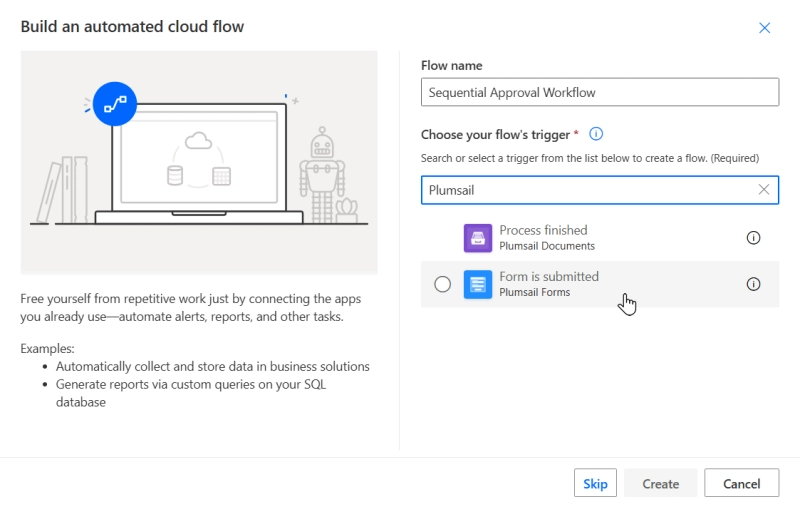The image size is (800, 507).
Task: Click the Flow name text field
Action: [599, 93]
